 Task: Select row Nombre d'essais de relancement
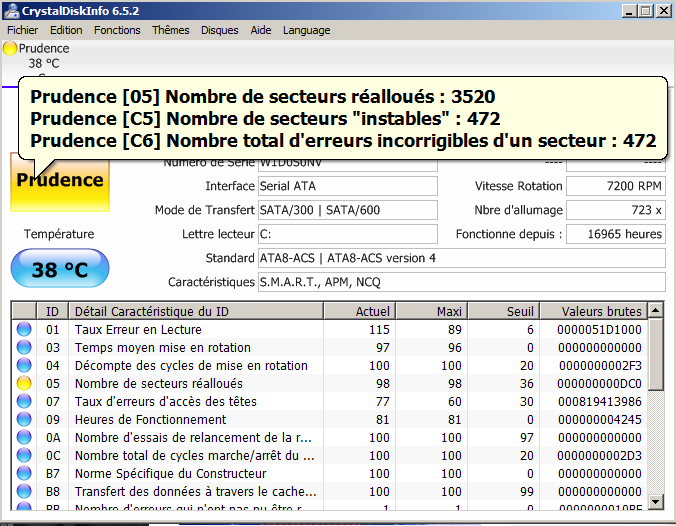point(329,438)
